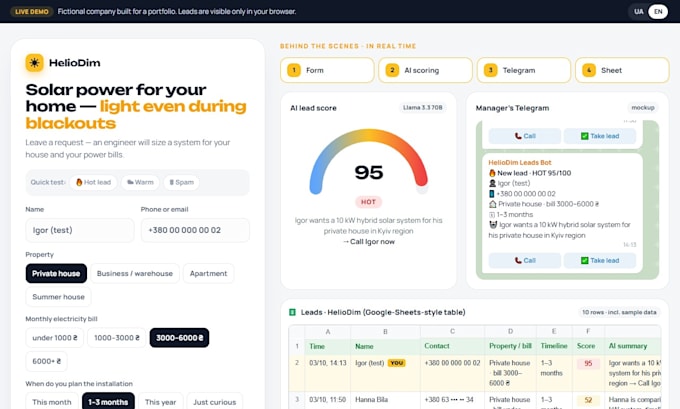Select This year installation timing

(160, 402)
